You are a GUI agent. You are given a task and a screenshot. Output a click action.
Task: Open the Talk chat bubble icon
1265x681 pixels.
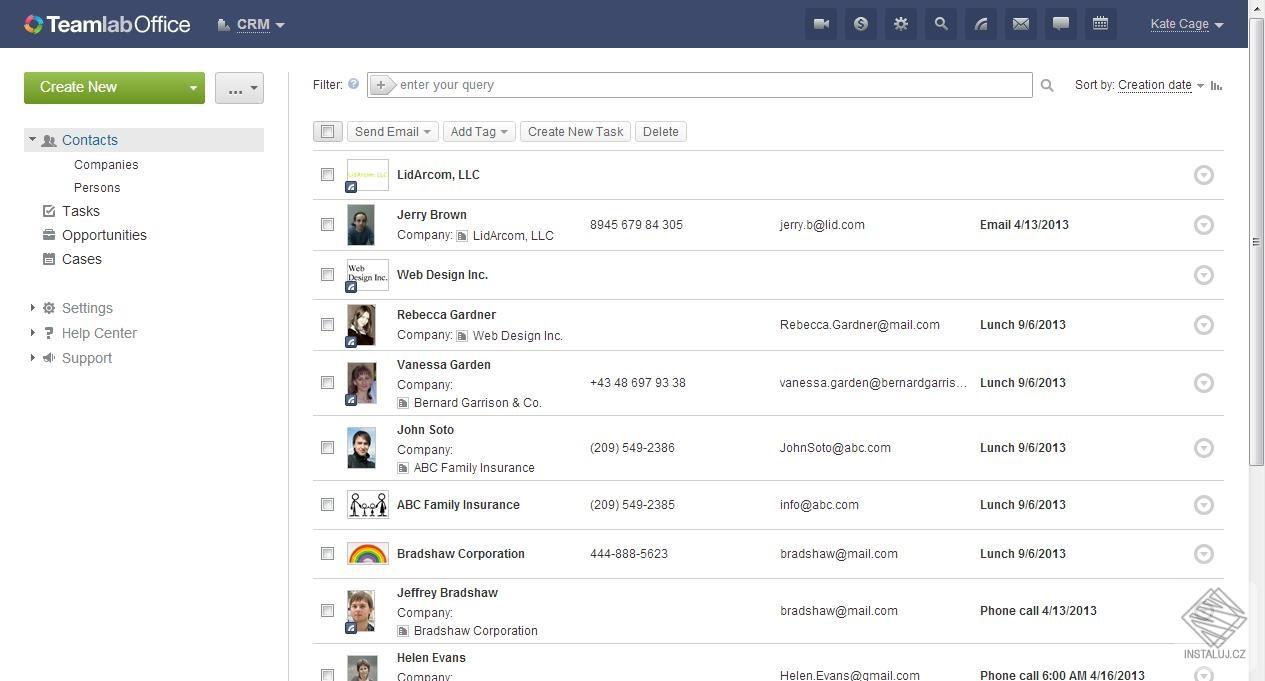coord(1060,23)
